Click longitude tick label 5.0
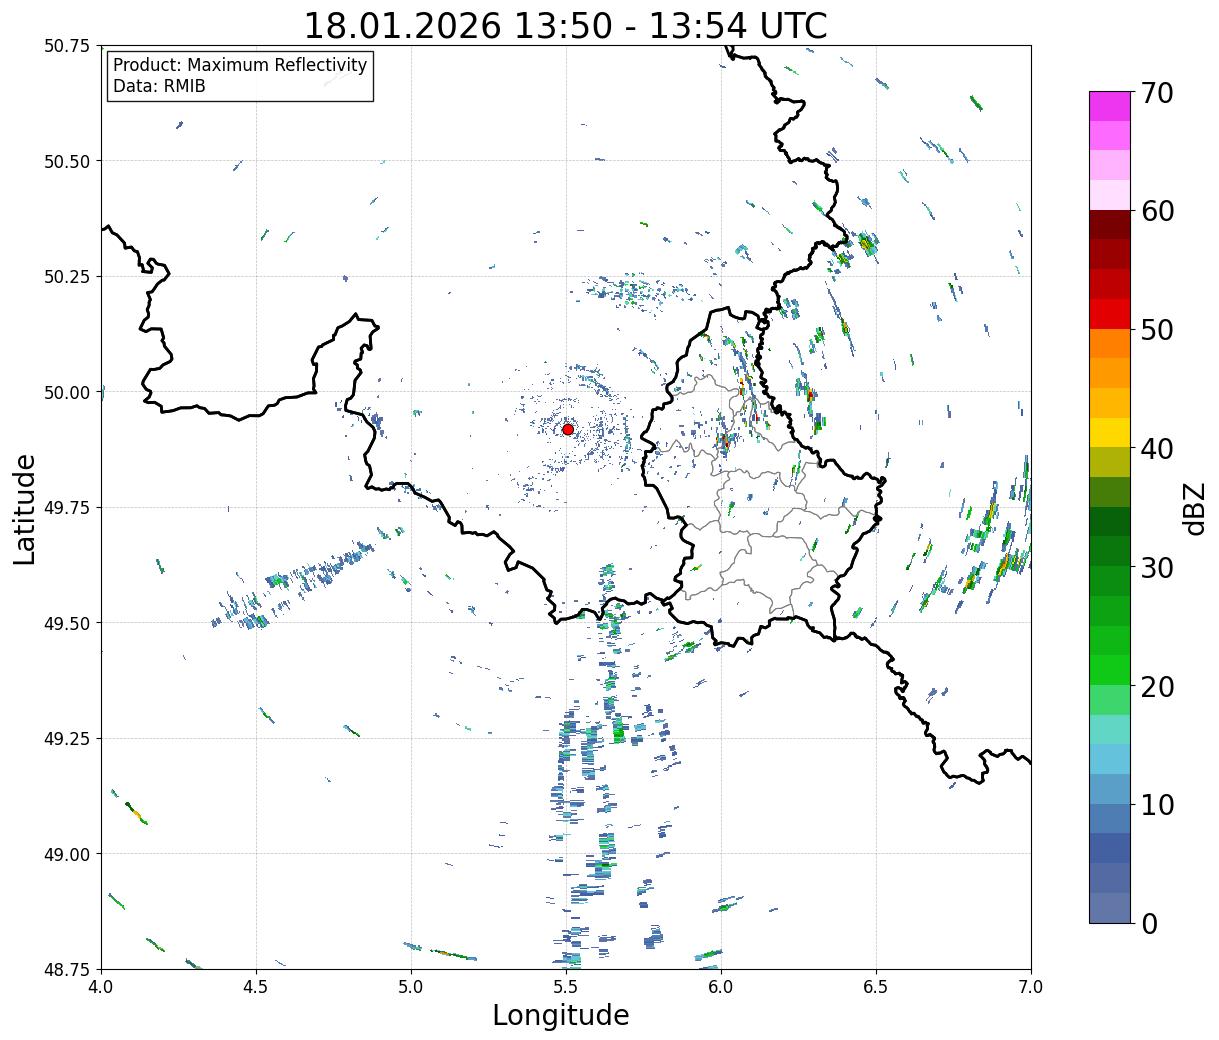This screenshot has height=1040, width=1219. click(411, 987)
